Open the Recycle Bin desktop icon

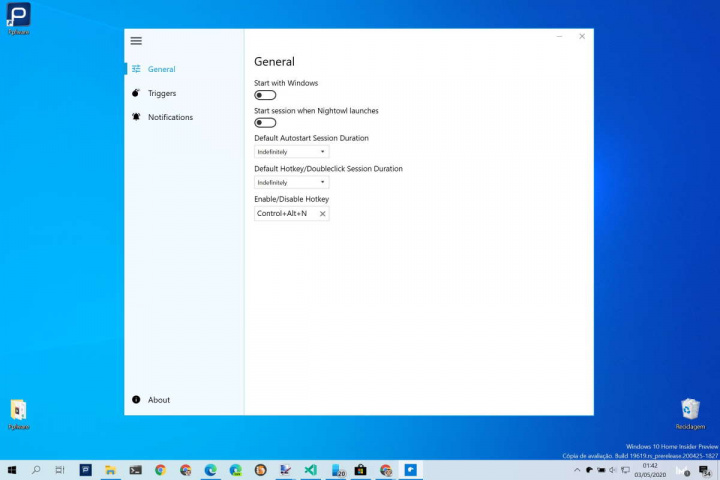click(690, 410)
